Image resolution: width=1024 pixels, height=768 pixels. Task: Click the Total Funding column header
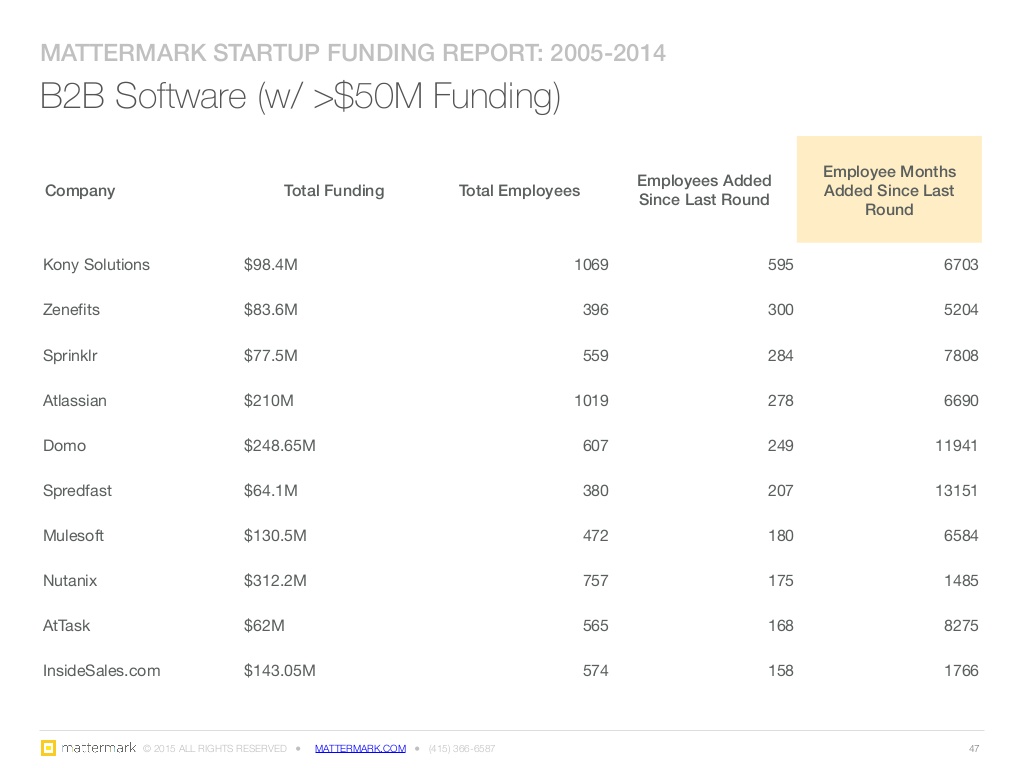click(x=334, y=191)
